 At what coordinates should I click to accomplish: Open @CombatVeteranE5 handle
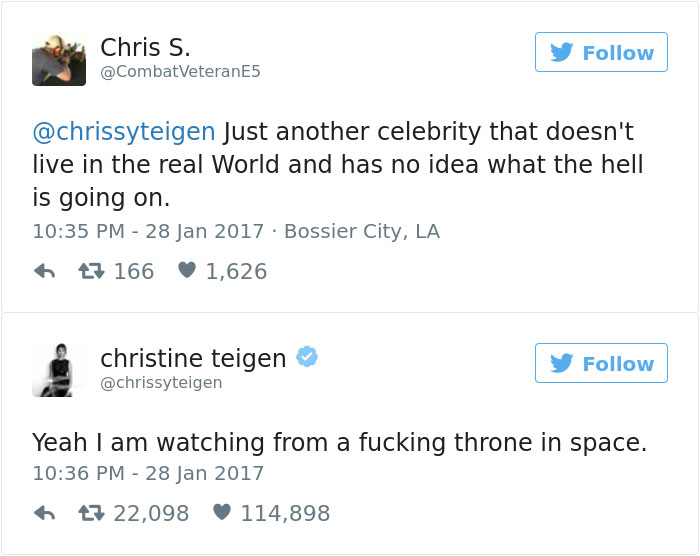click(x=180, y=71)
